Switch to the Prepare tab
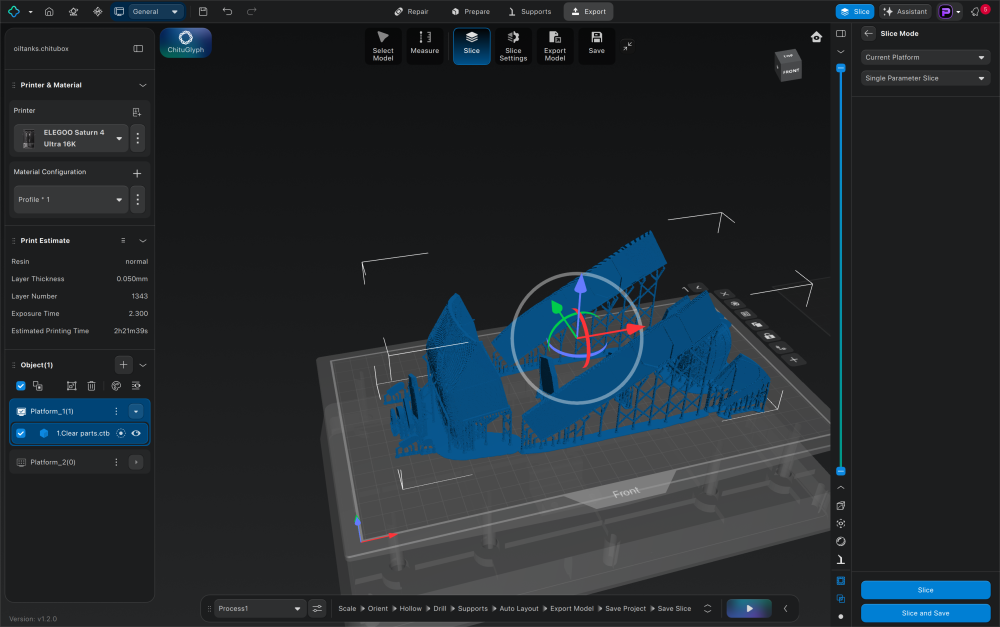This screenshot has height=627, width=1000. (x=471, y=11)
